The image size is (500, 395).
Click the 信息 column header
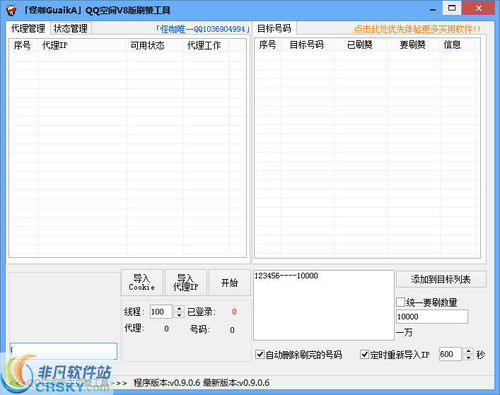click(457, 45)
